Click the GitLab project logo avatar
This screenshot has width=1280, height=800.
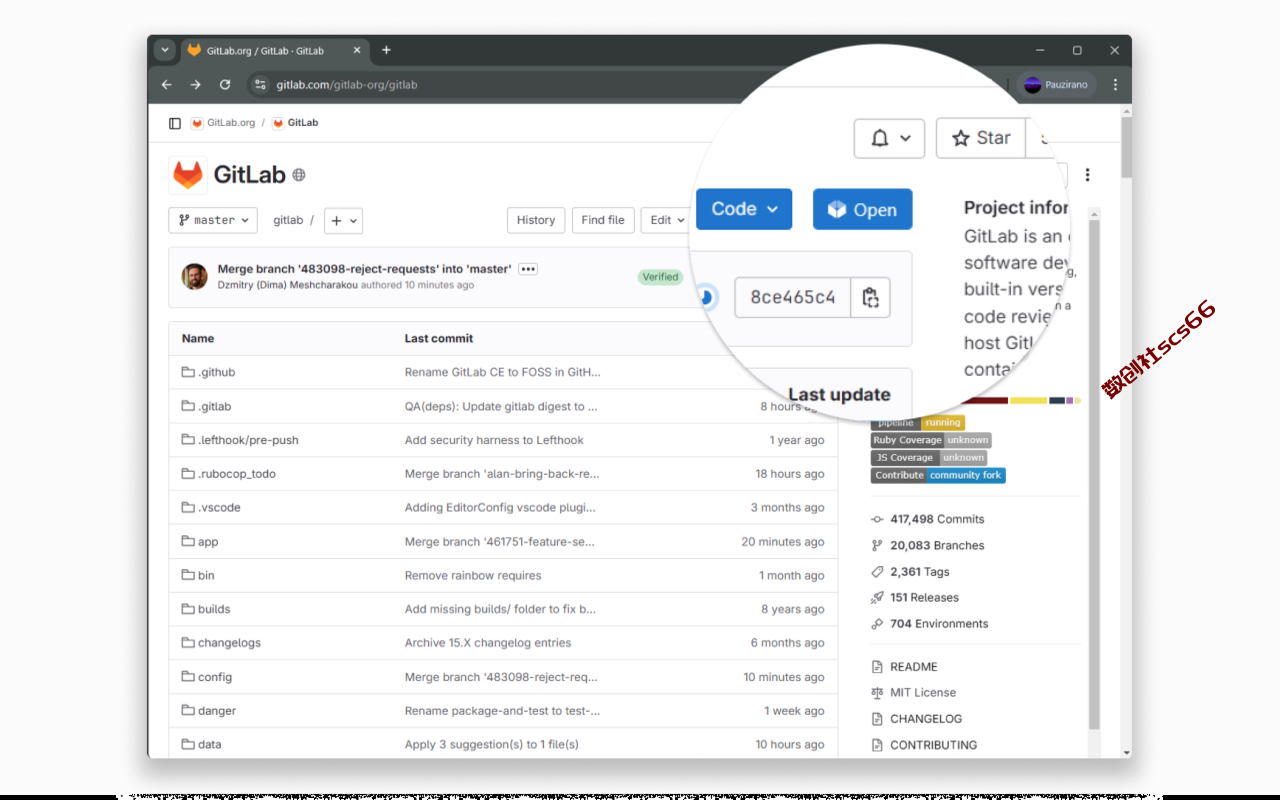point(188,175)
